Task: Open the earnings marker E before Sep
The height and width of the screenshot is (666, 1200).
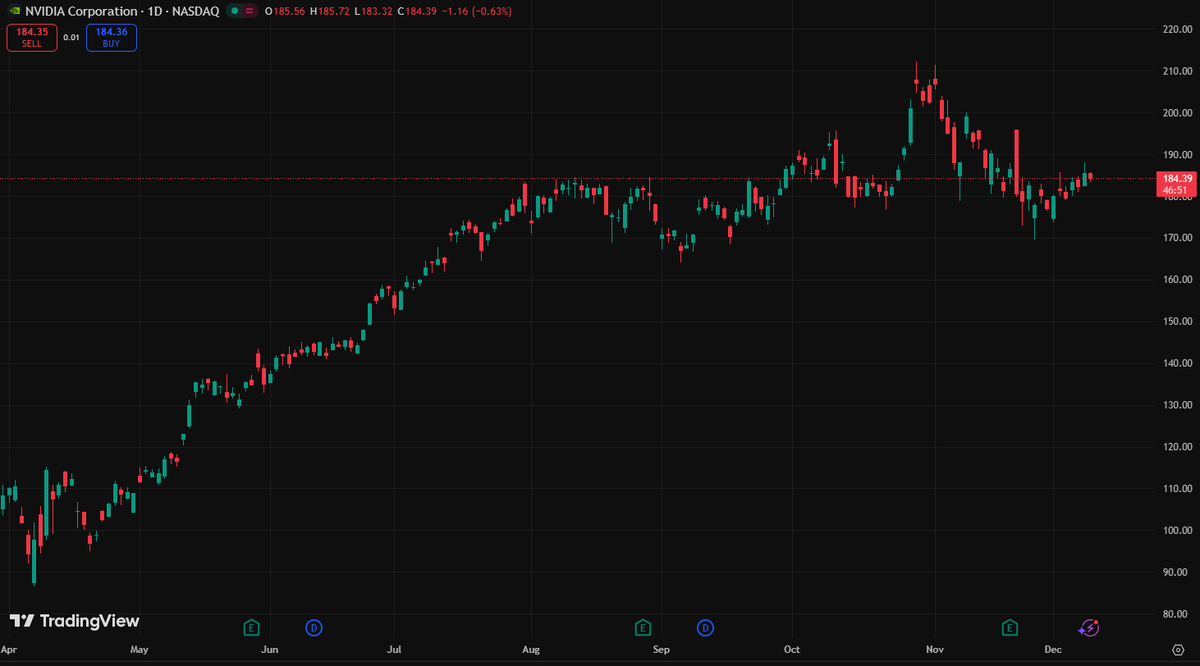Action: [x=643, y=628]
